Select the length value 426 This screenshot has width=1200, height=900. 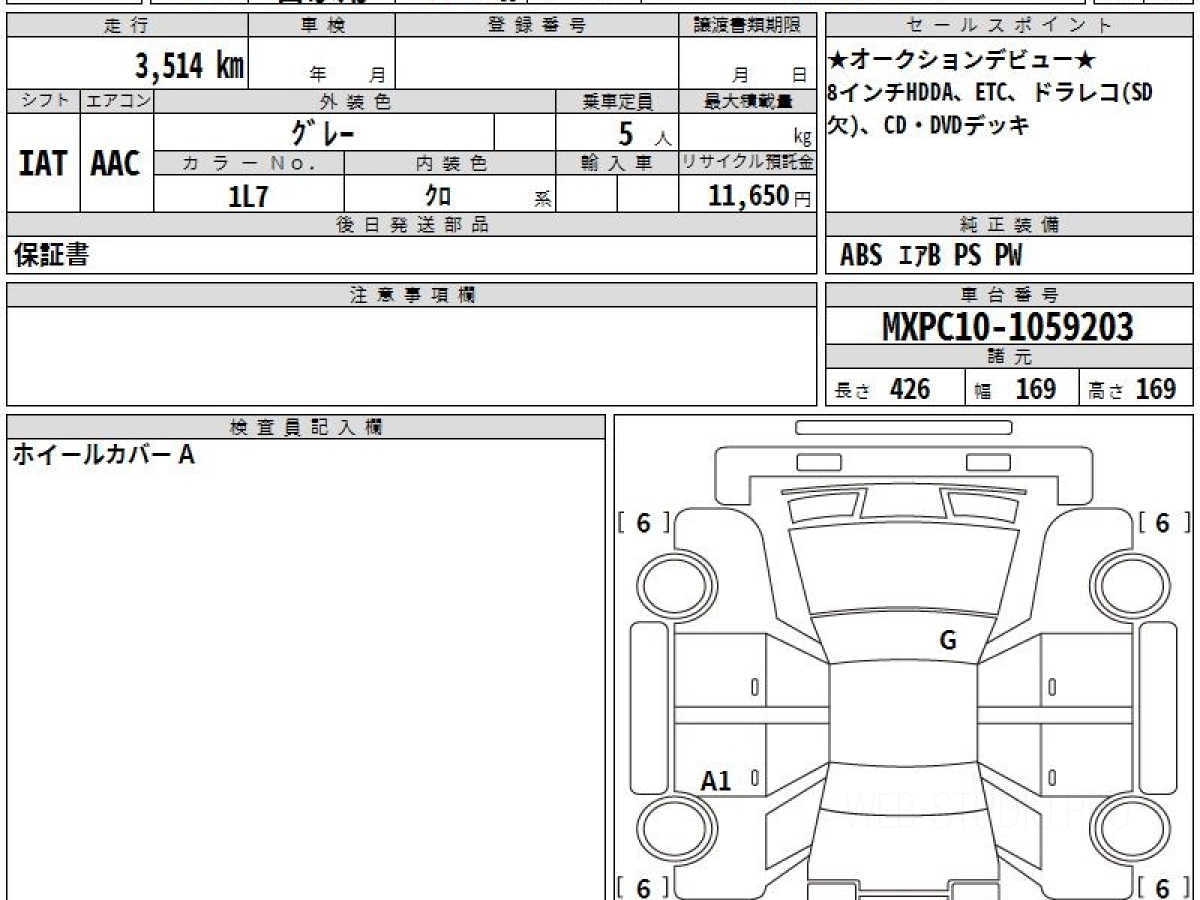click(x=910, y=389)
